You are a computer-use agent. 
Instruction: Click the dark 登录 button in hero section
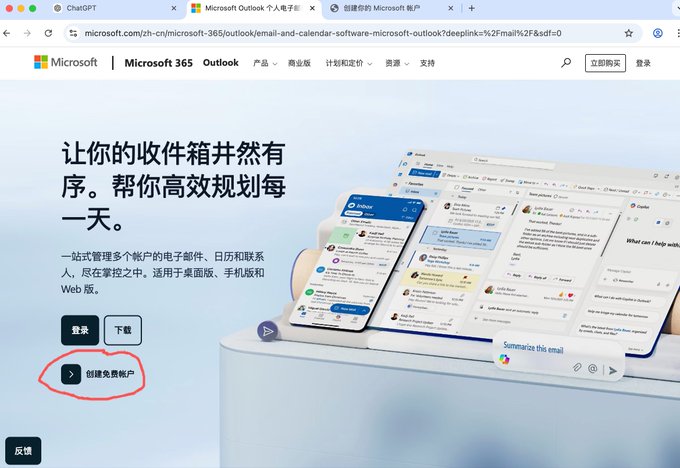80,330
